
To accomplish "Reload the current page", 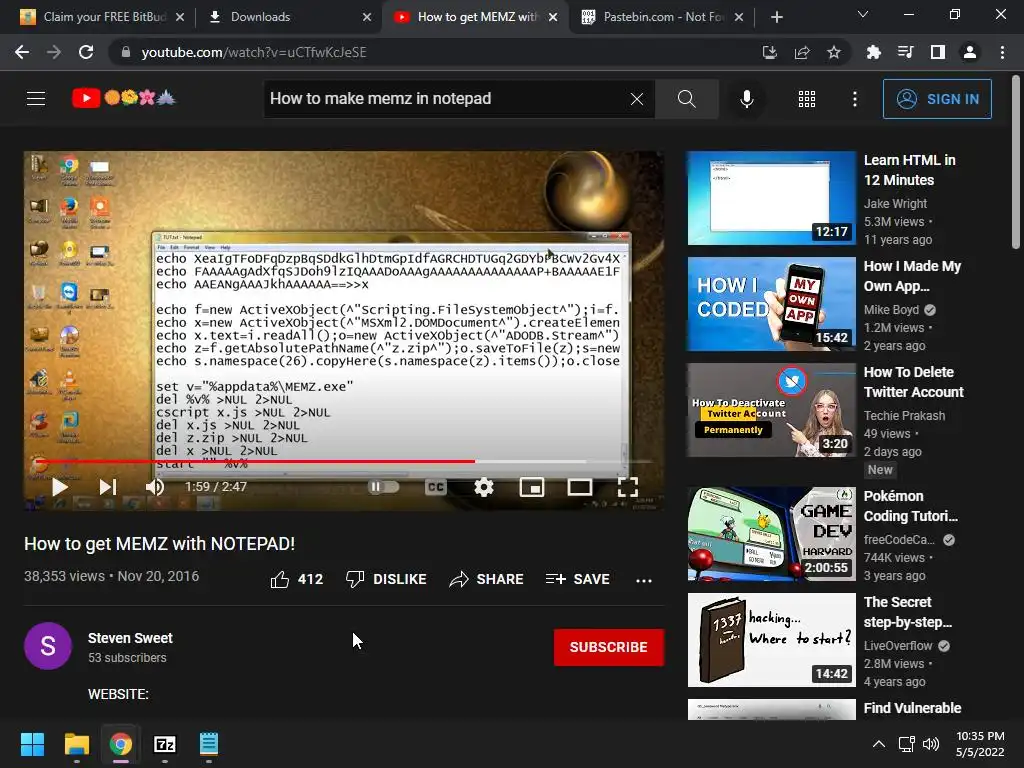I will 86,52.
